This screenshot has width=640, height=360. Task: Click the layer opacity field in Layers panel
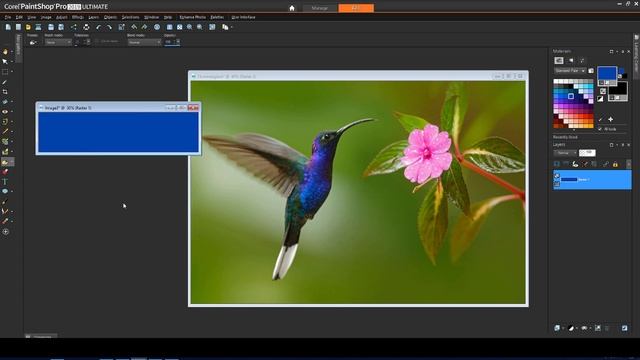[587, 153]
